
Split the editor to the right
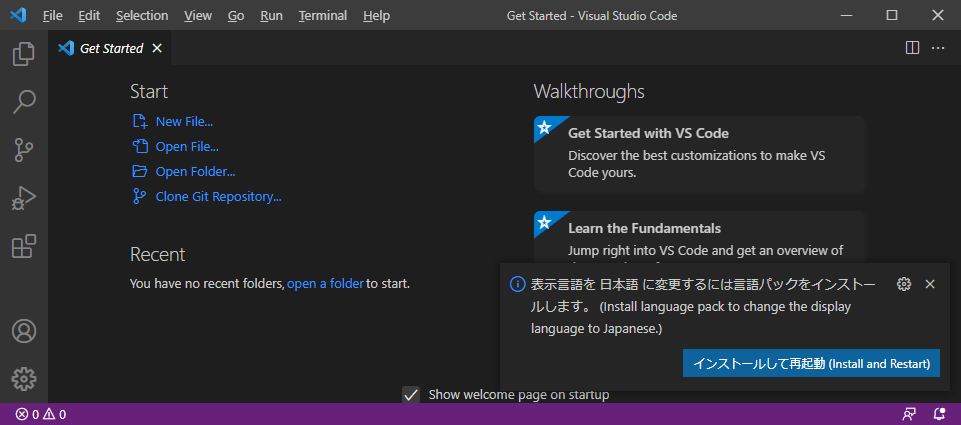coord(912,48)
